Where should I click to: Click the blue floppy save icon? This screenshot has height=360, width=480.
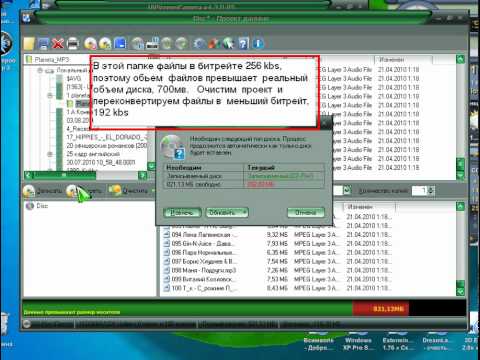(x=43, y=44)
